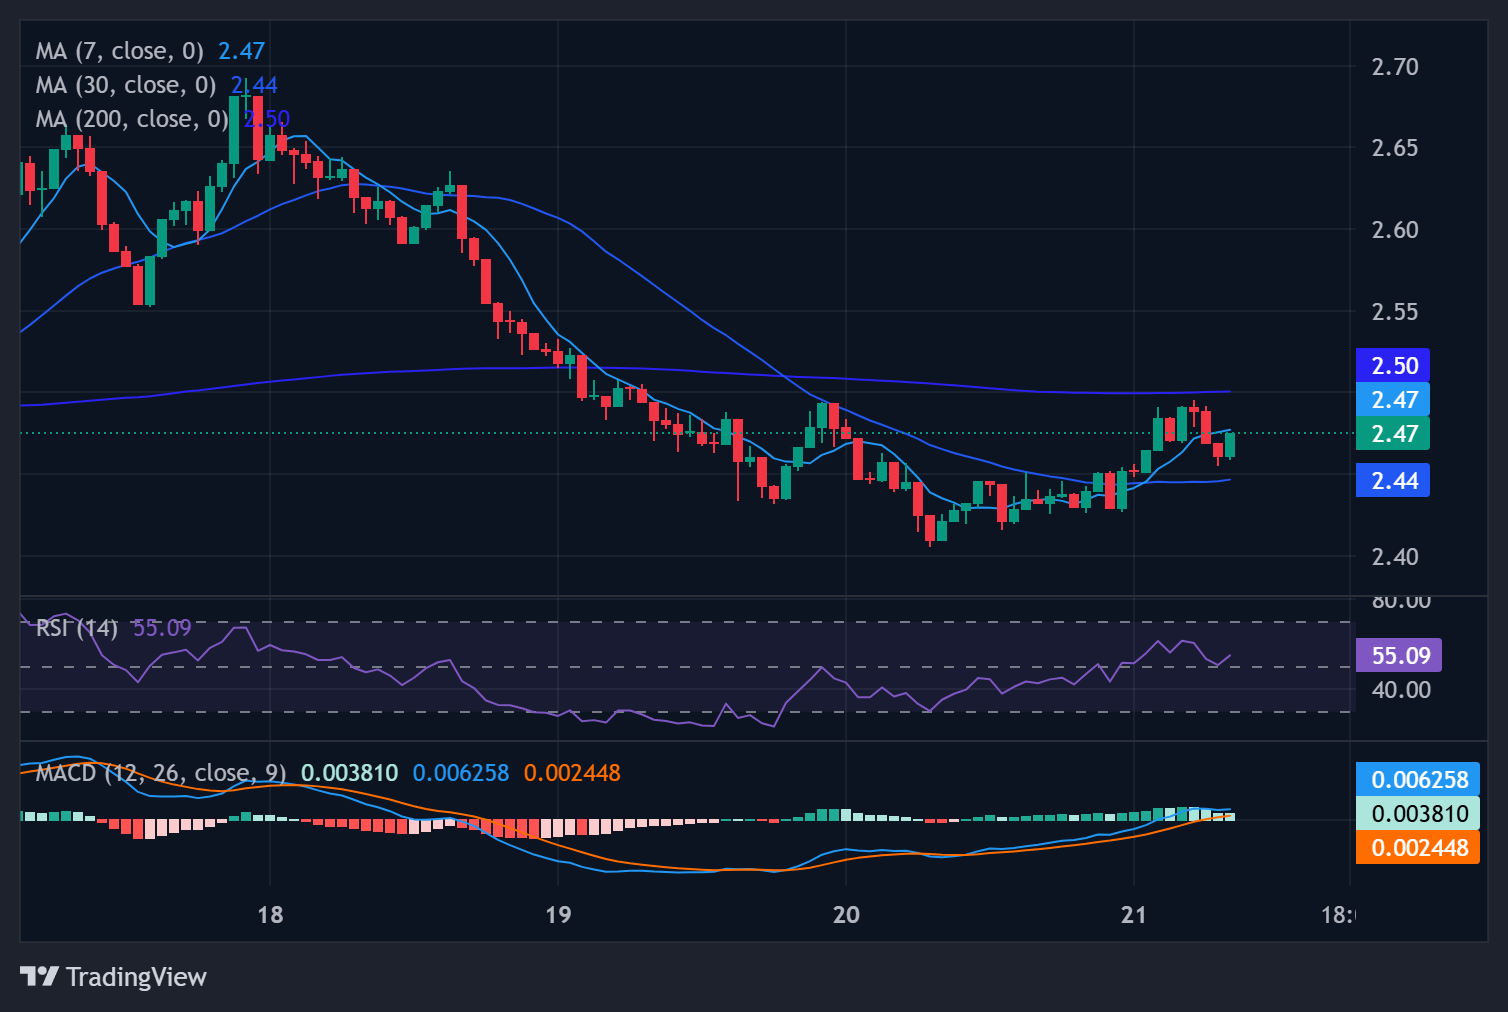Click the purple 55.09 RSI value tag

1399,656
